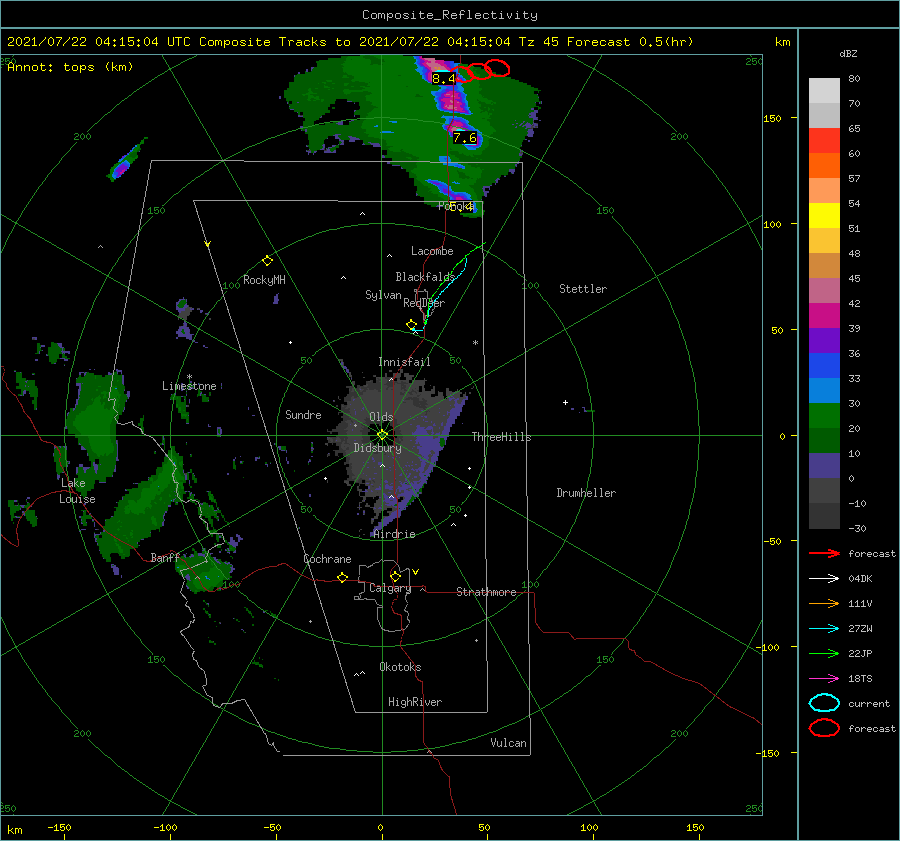Viewport: 900px width, 841px height.
Task: Click the 'Annot: tops (km)' label
Action: (x=70, y=67)
